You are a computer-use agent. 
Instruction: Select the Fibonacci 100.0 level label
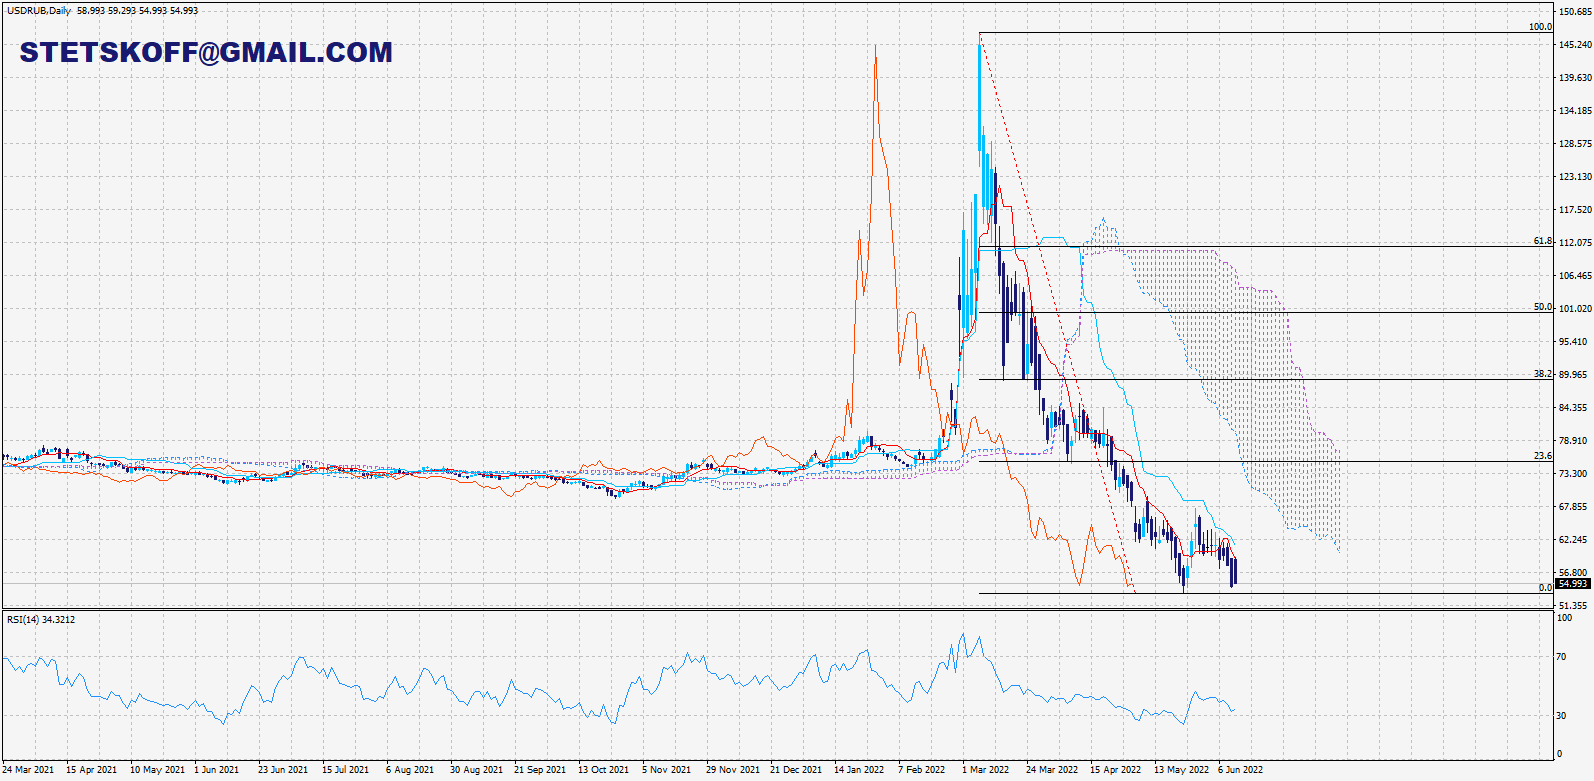coord(1540,27)
